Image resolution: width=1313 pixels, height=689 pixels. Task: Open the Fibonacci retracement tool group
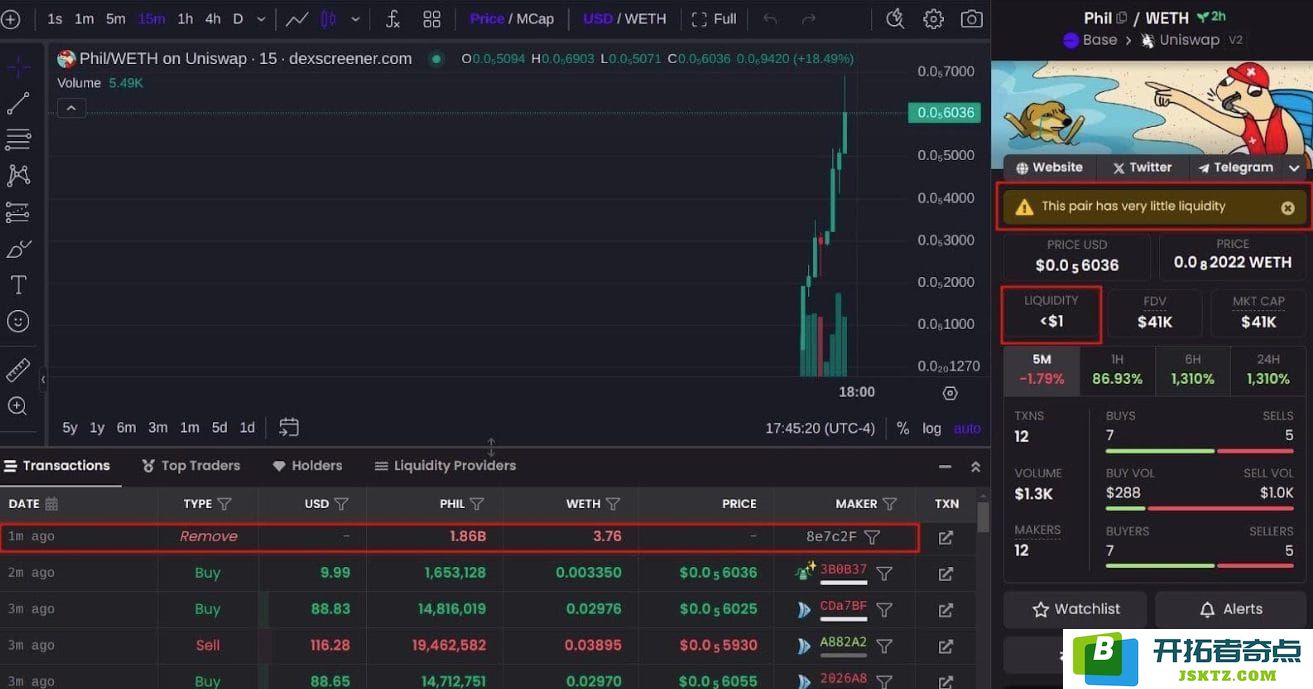[x=18, y=139]
